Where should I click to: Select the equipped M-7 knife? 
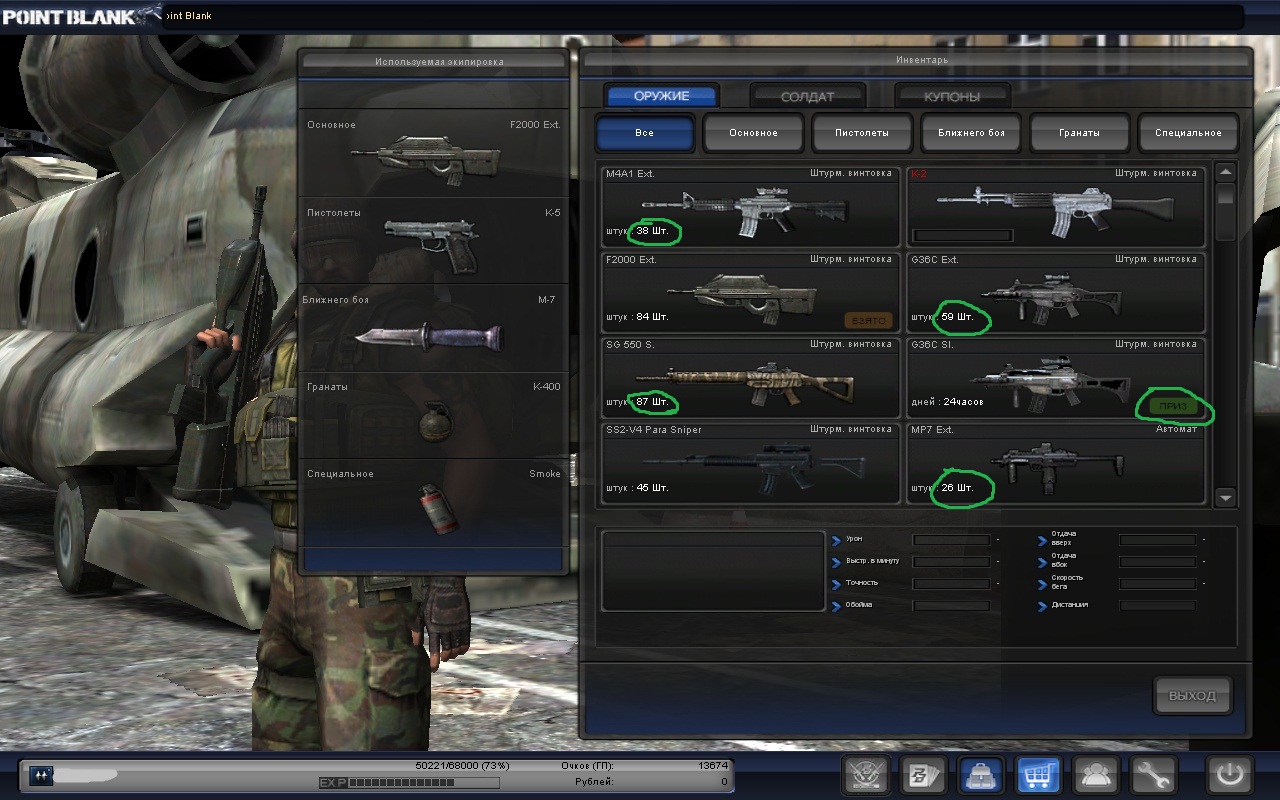[x=434, y=328]
